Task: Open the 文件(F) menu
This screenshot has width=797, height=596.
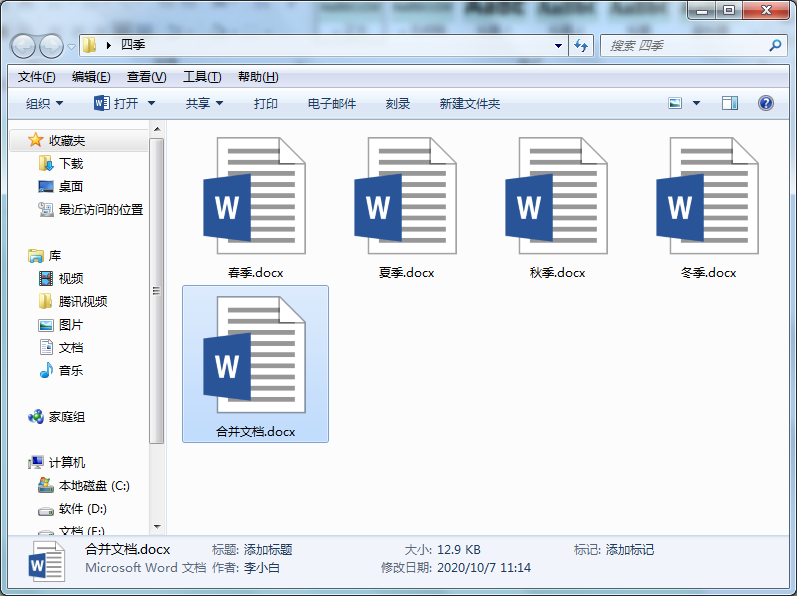Action: coord(37,77)
